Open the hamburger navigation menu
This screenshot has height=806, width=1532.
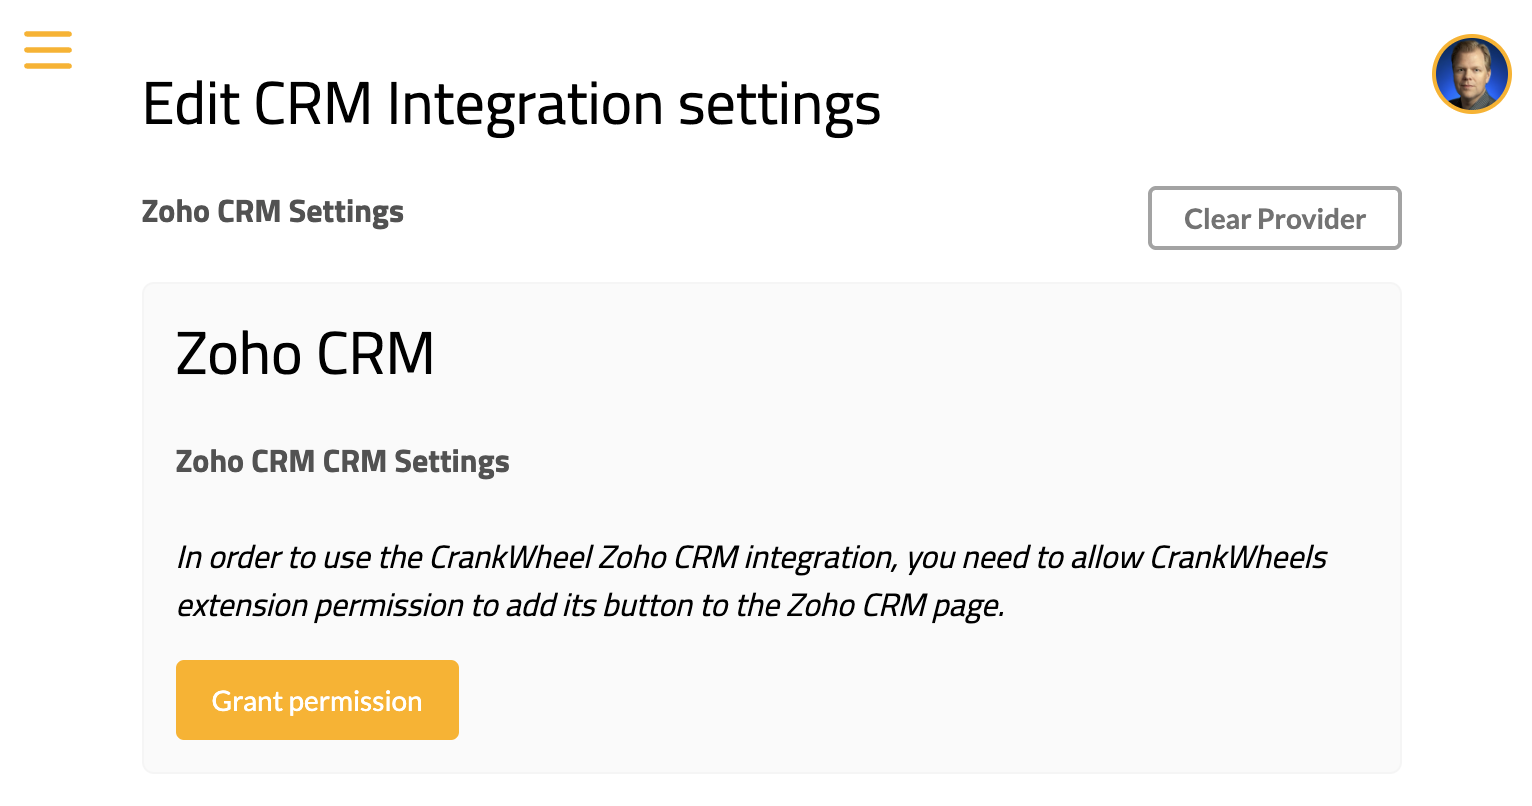click(48, 50)
